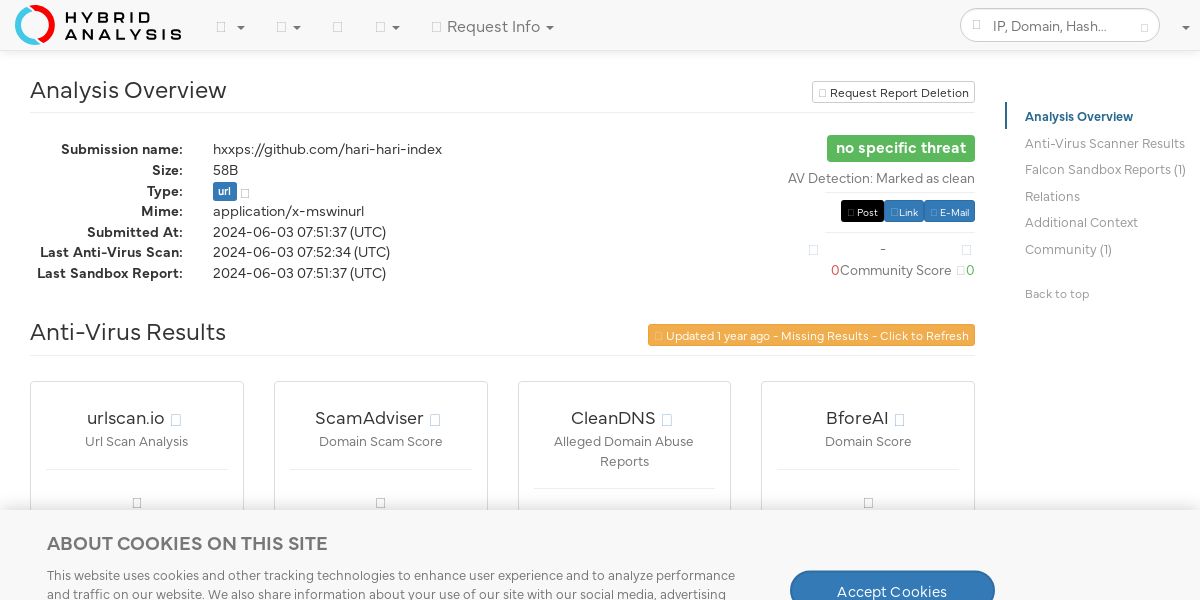1200x600 pixels.
Task: Accept Cookies on the banner
Action: [x=892, y=591]
